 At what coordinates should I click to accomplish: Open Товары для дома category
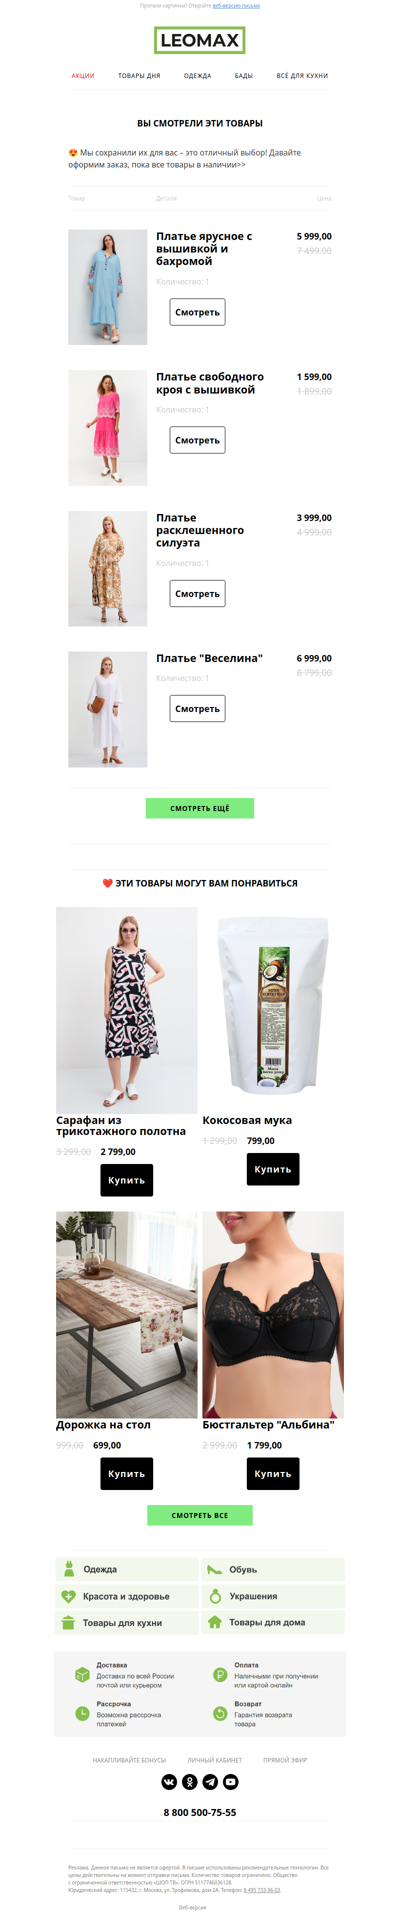pos(273,1622)
